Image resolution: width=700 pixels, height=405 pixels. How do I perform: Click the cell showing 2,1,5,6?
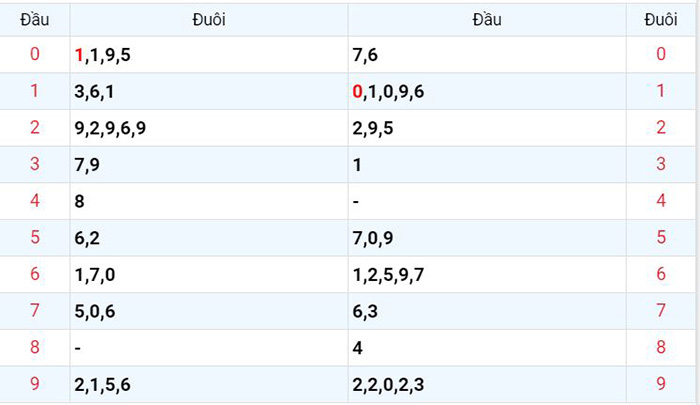click(209, 384)
